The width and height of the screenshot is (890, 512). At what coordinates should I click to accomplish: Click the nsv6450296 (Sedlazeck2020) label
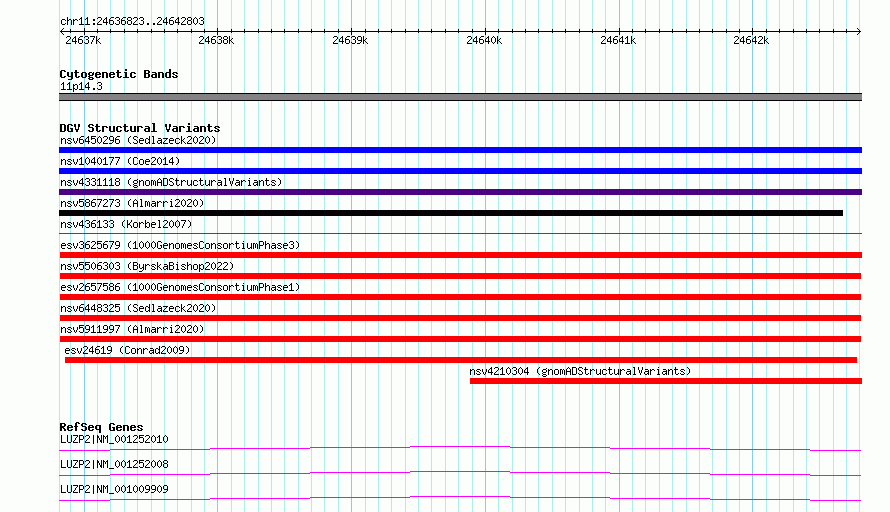(138, 140)
